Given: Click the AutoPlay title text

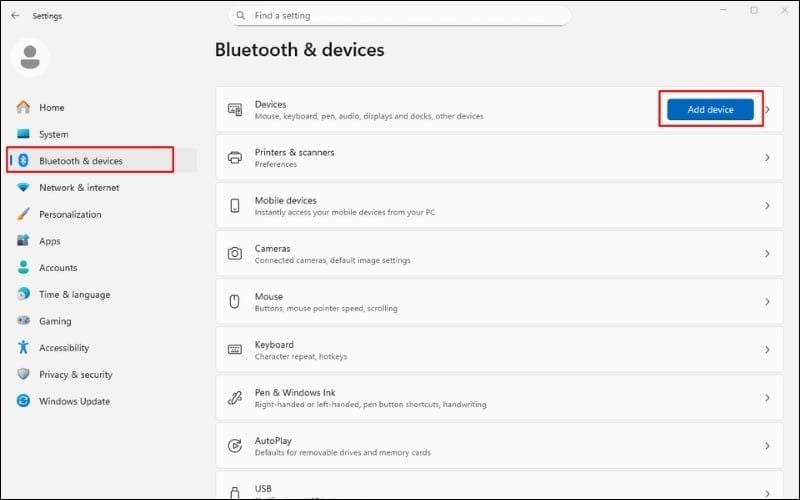Looking at the screenshot, I should pos(273,440).
